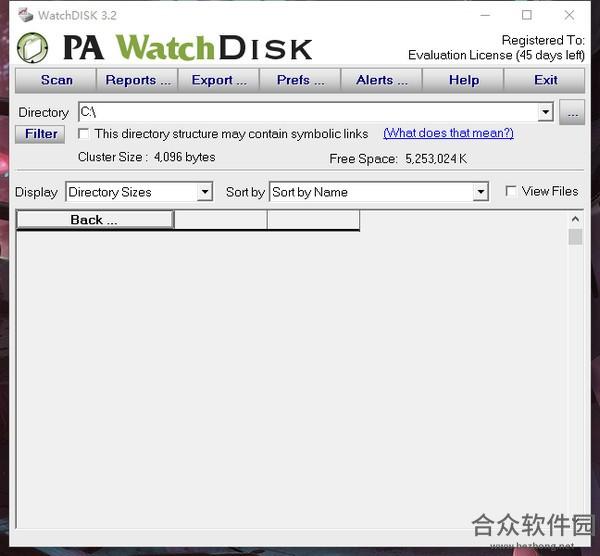This screenshot has height=556, width=600.
Task: Click Exit to quit WatchDISK
Action: point(545,80)
